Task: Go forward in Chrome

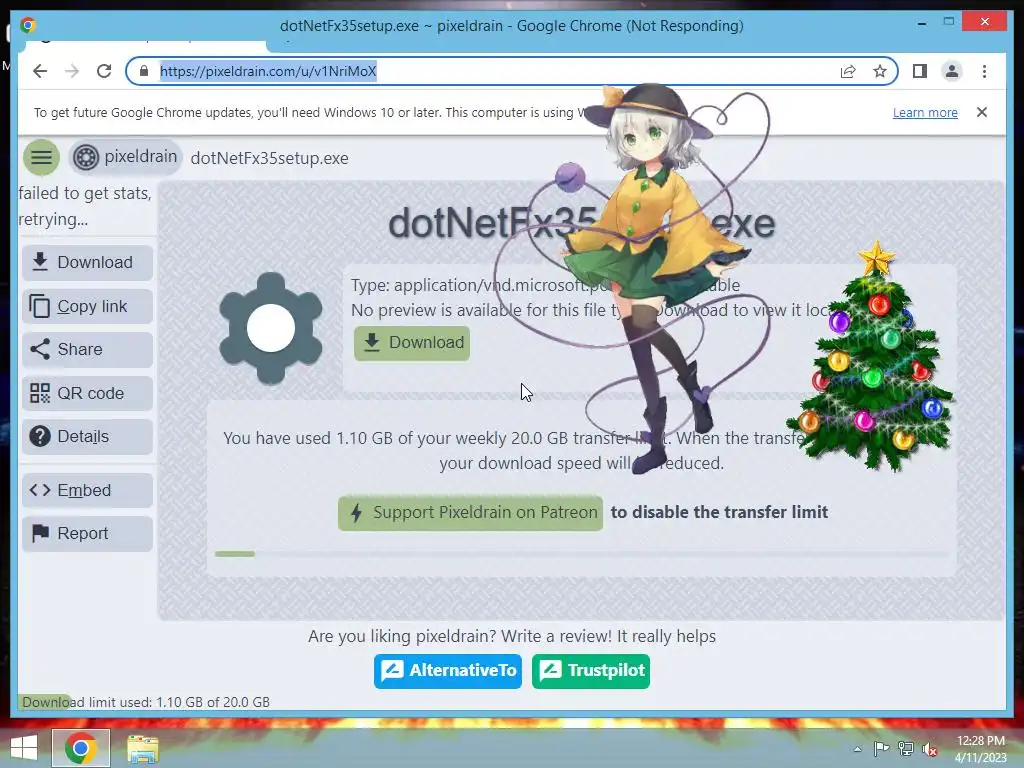Action: pyautogui.click(x=72, y=71)
